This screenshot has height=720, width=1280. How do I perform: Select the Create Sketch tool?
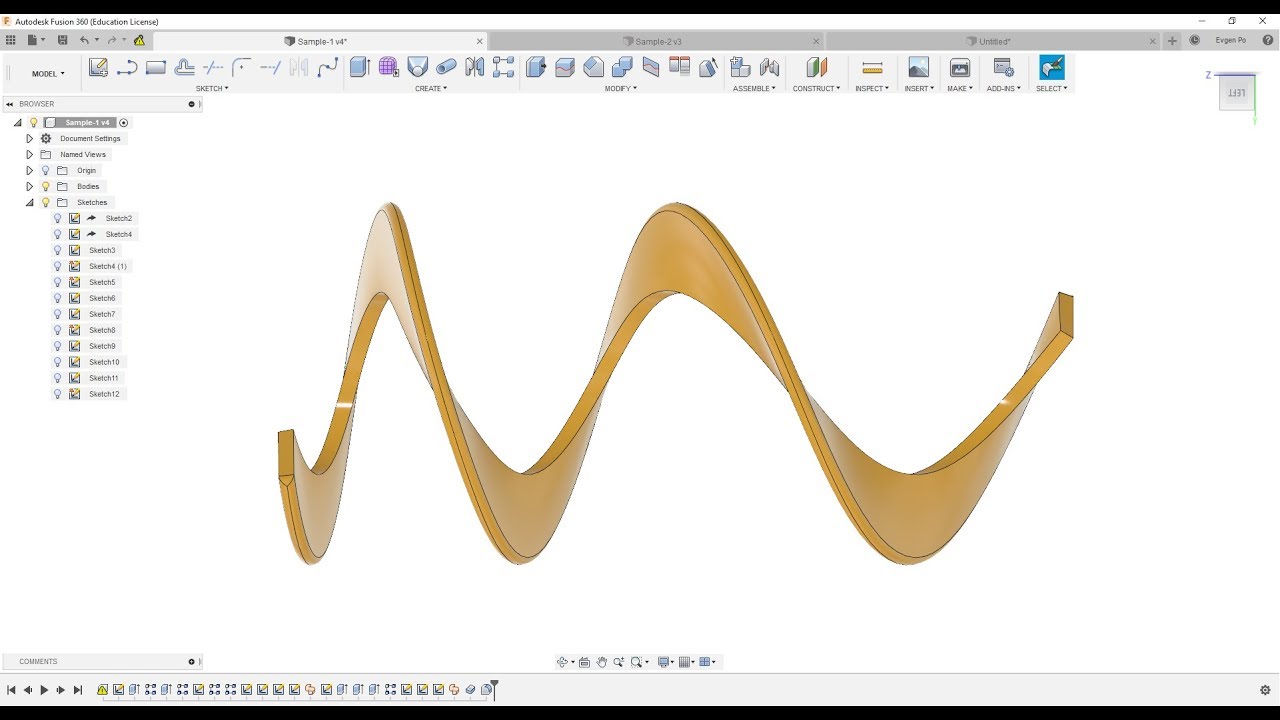(x=98, y=67)
